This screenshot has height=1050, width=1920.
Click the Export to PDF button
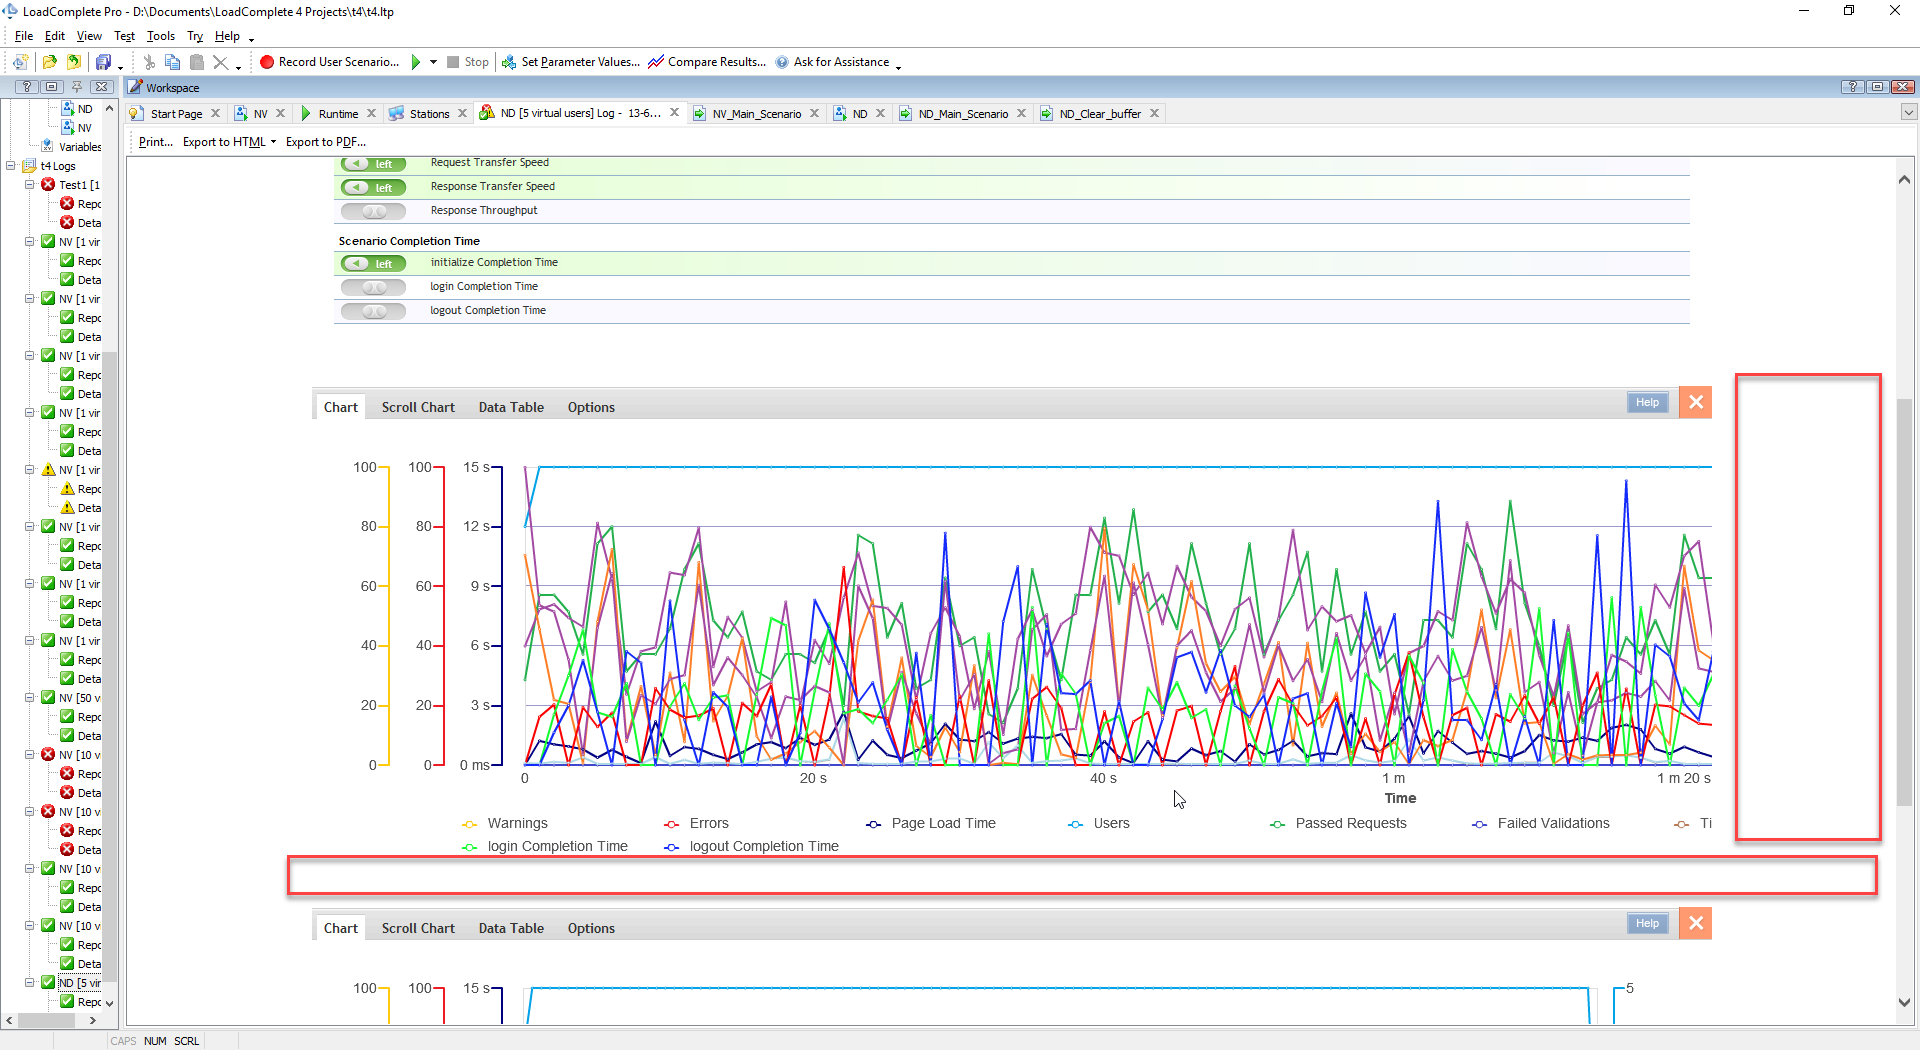pyautogui.click(x=325, y=142)
